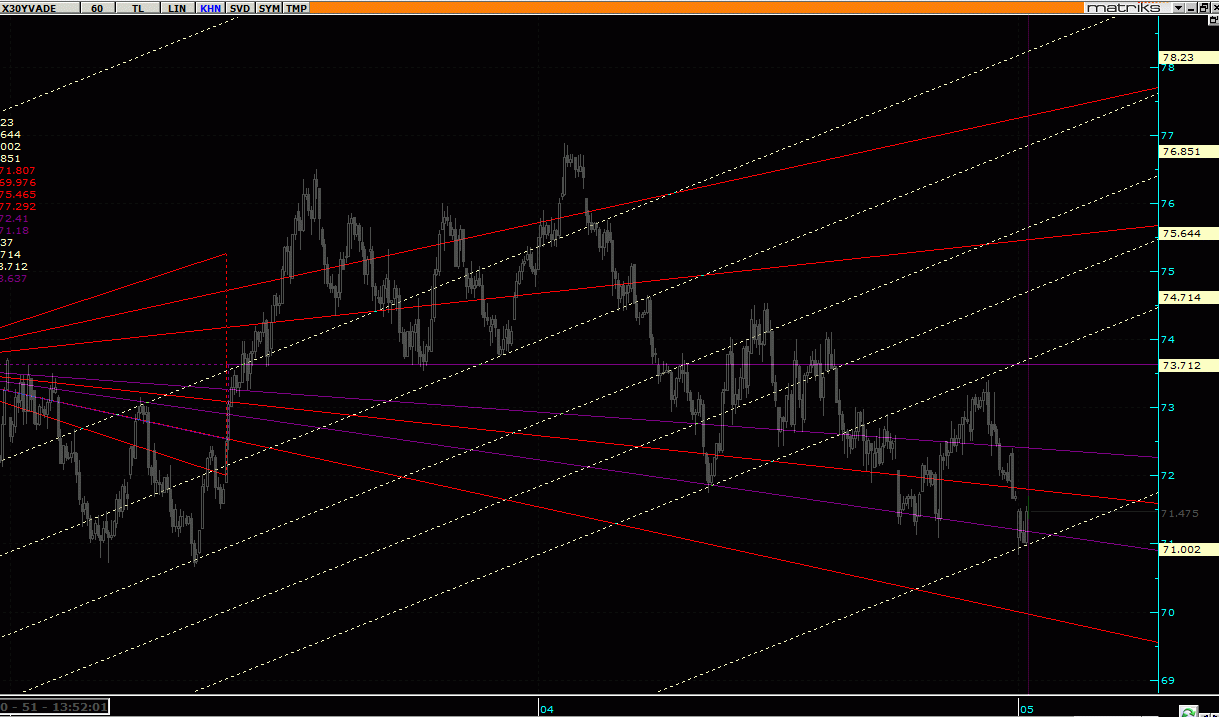This screenshot has height=717, width=1219.
Task: Click the green refresh icon
Action: pos(1188,711)
